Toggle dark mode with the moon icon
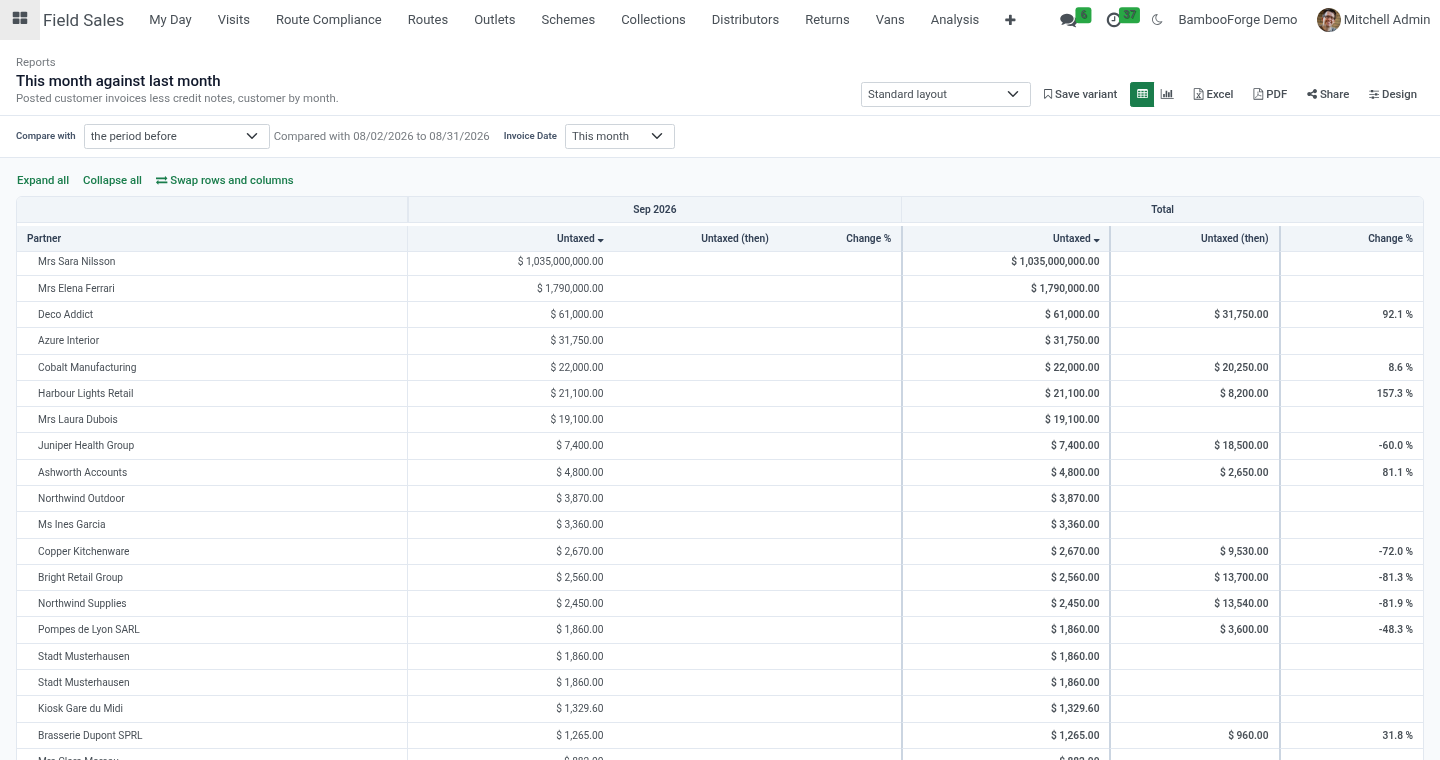 1157,20
